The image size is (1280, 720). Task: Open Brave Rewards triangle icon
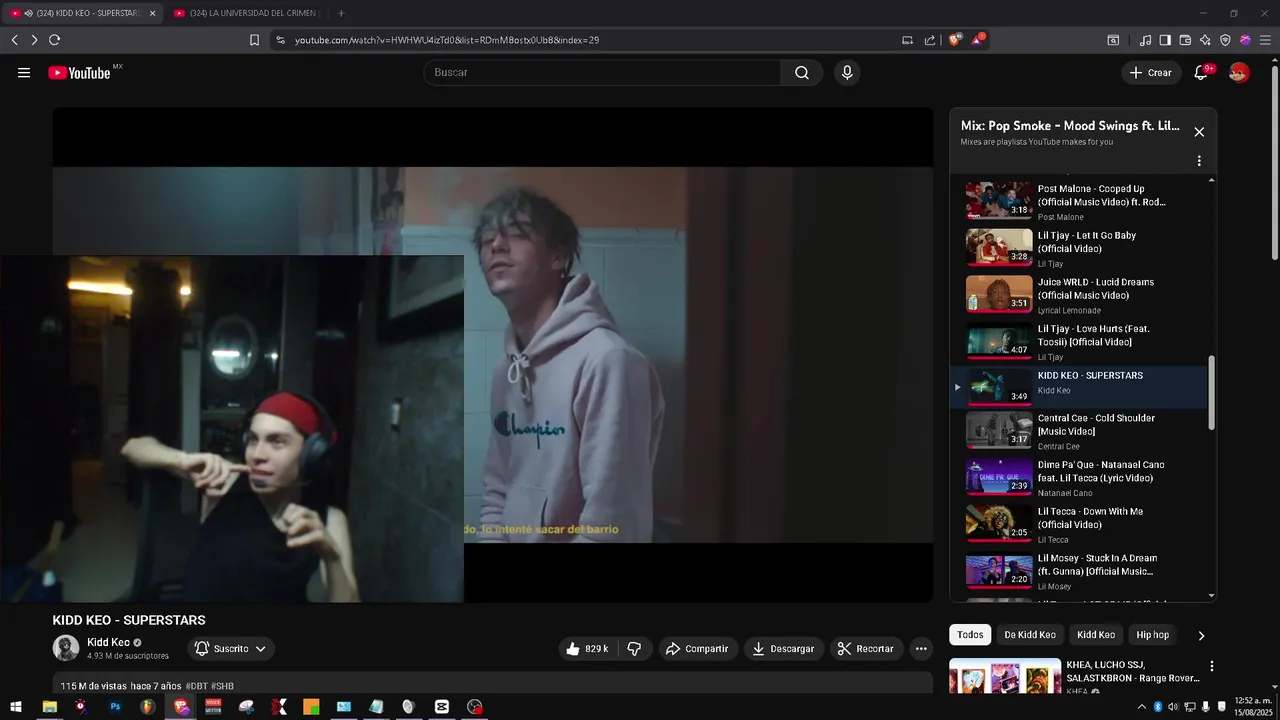(x=977, y=40)
